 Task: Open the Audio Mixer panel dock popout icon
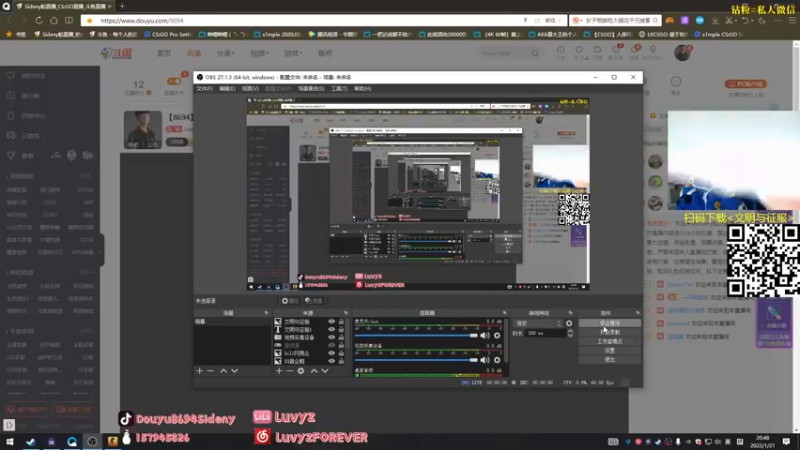tap(504, 313)
